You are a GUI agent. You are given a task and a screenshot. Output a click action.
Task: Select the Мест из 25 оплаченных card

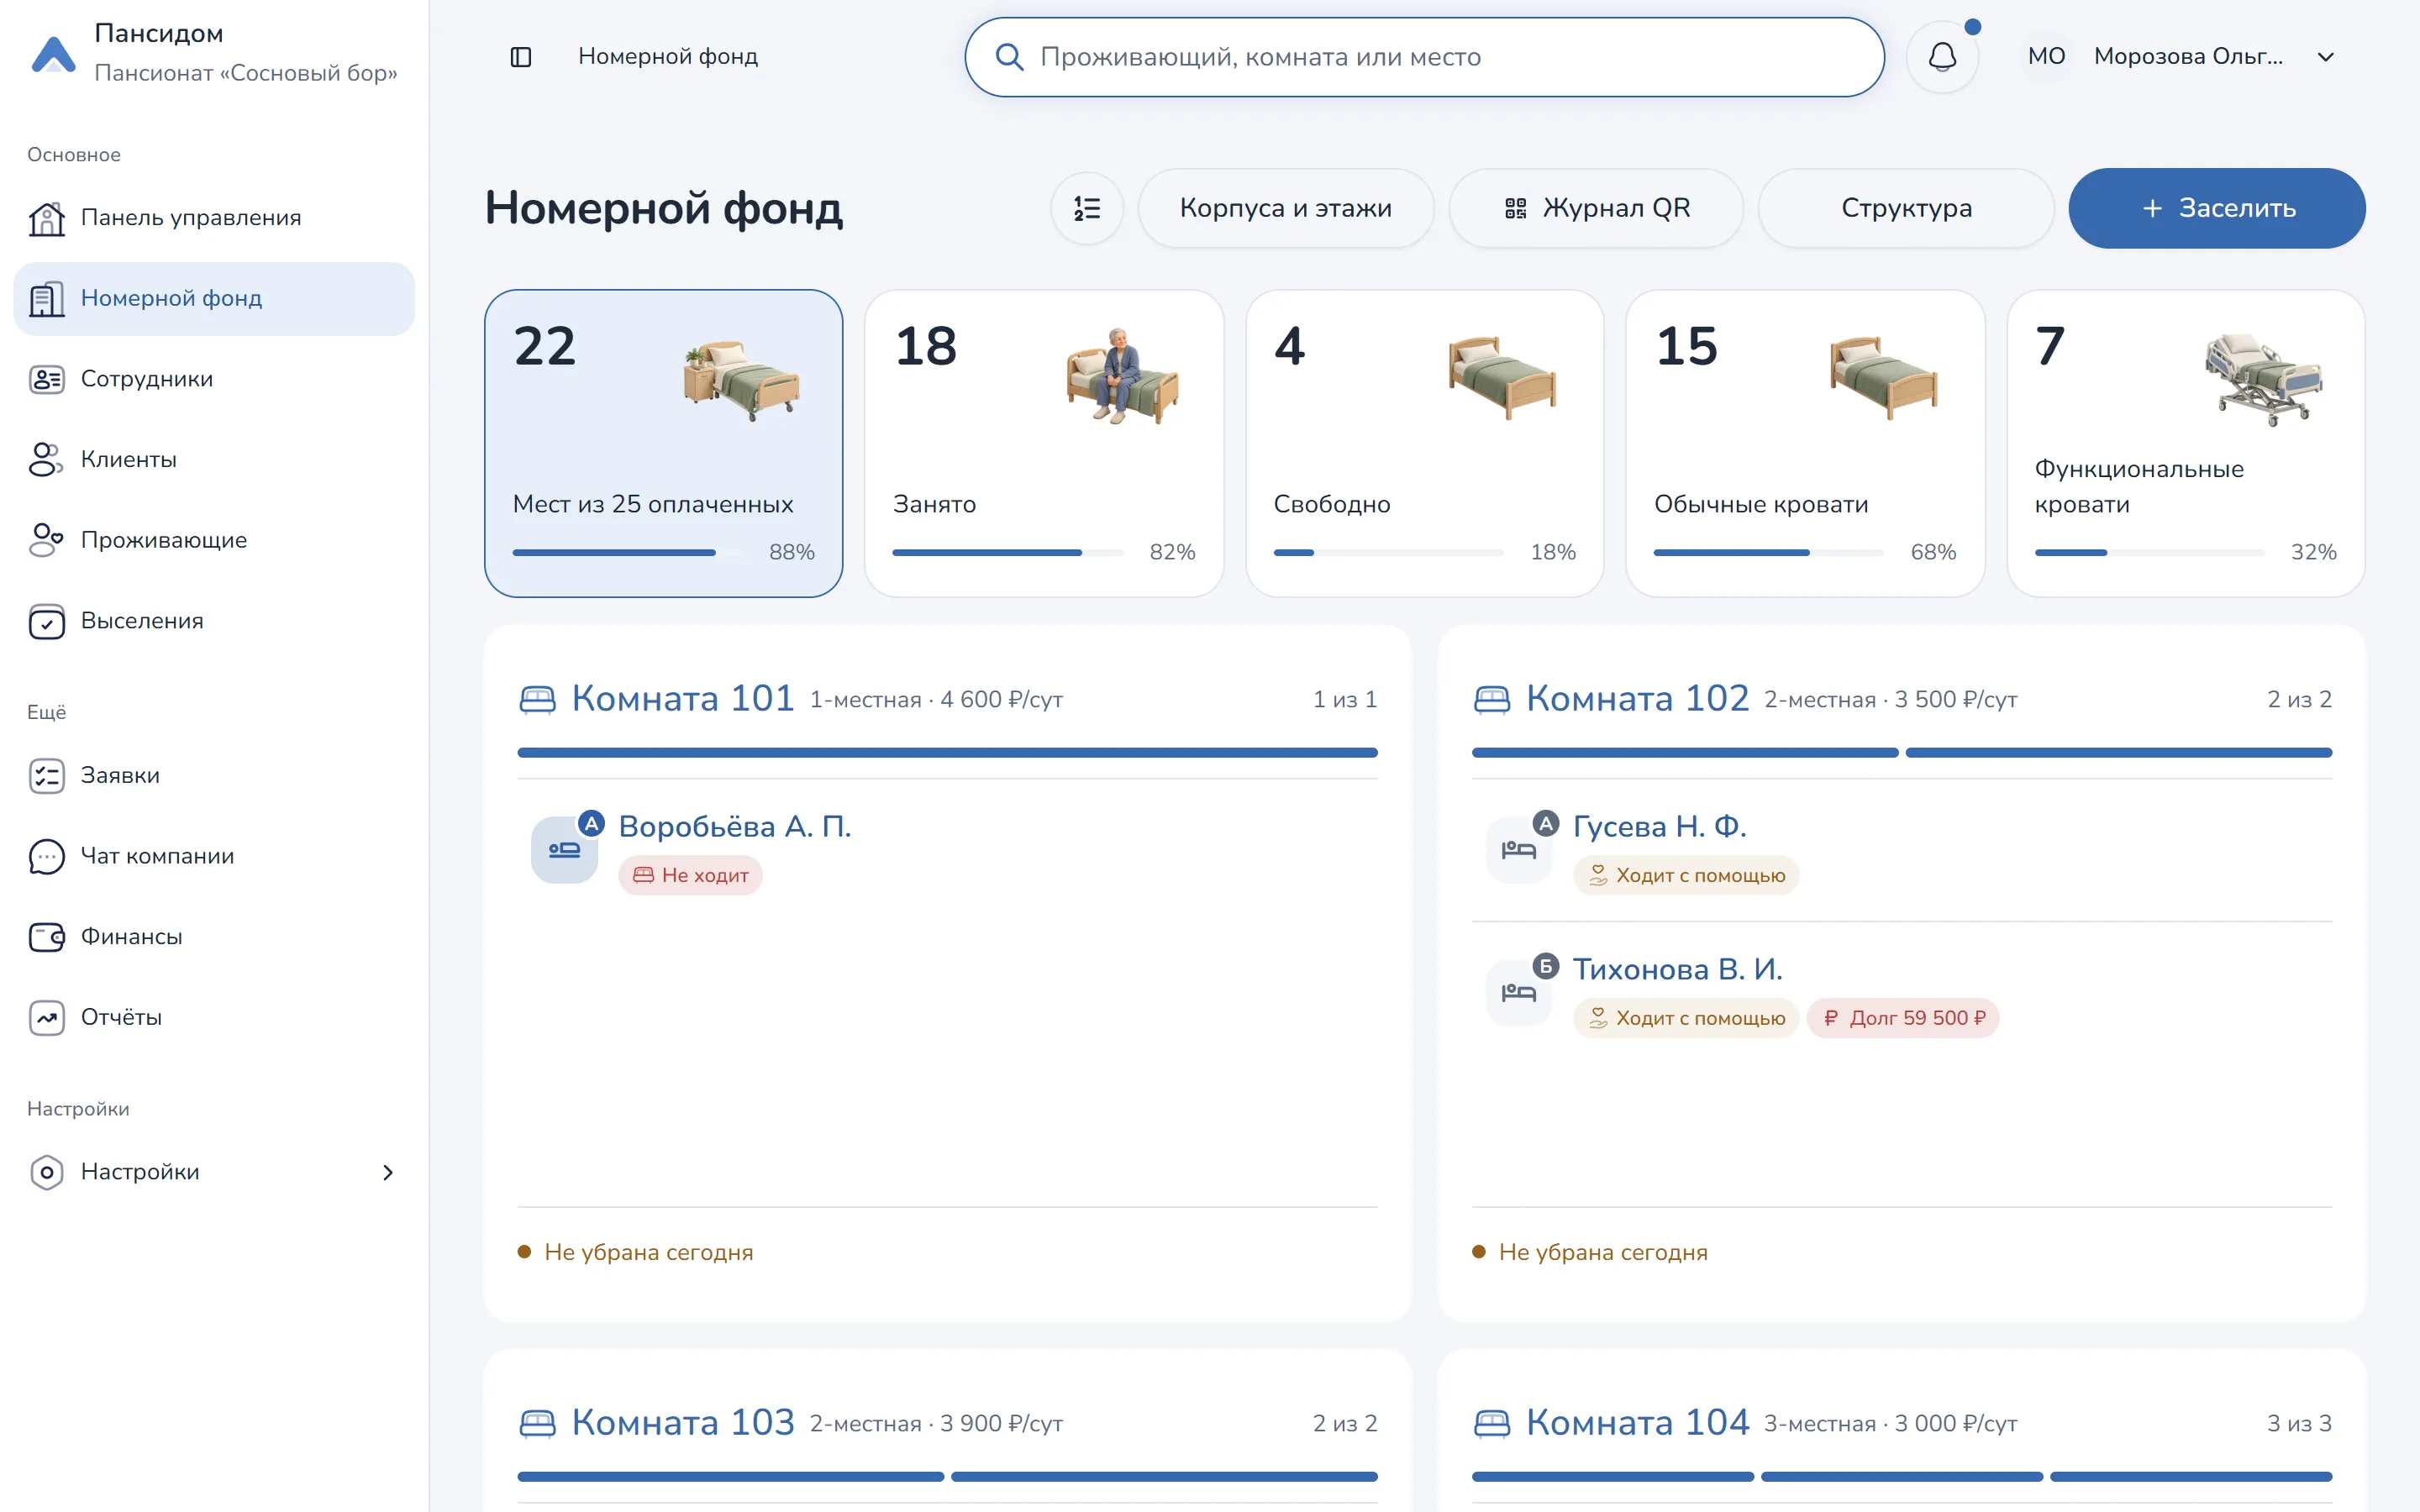coord(663,443)
